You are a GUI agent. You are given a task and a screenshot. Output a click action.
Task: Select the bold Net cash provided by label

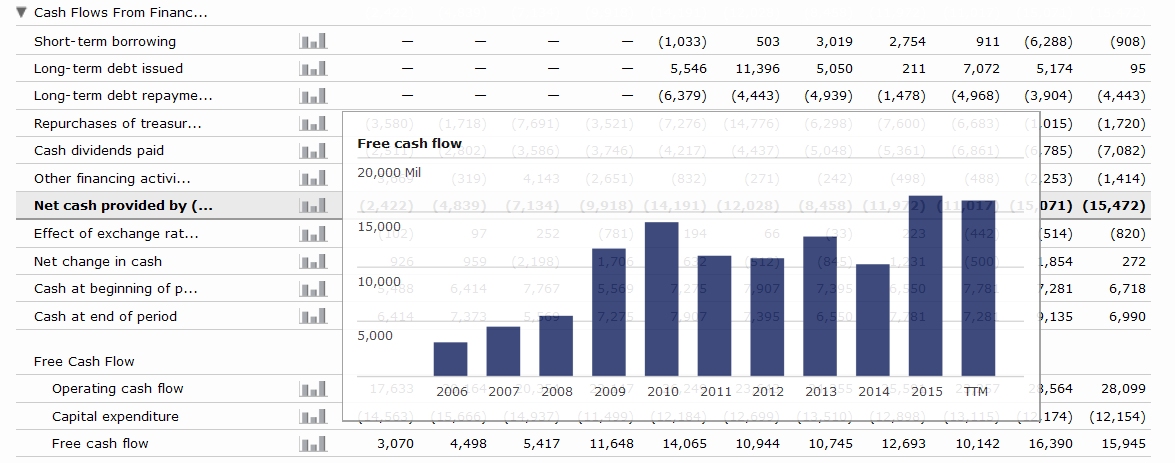(123, 205)
